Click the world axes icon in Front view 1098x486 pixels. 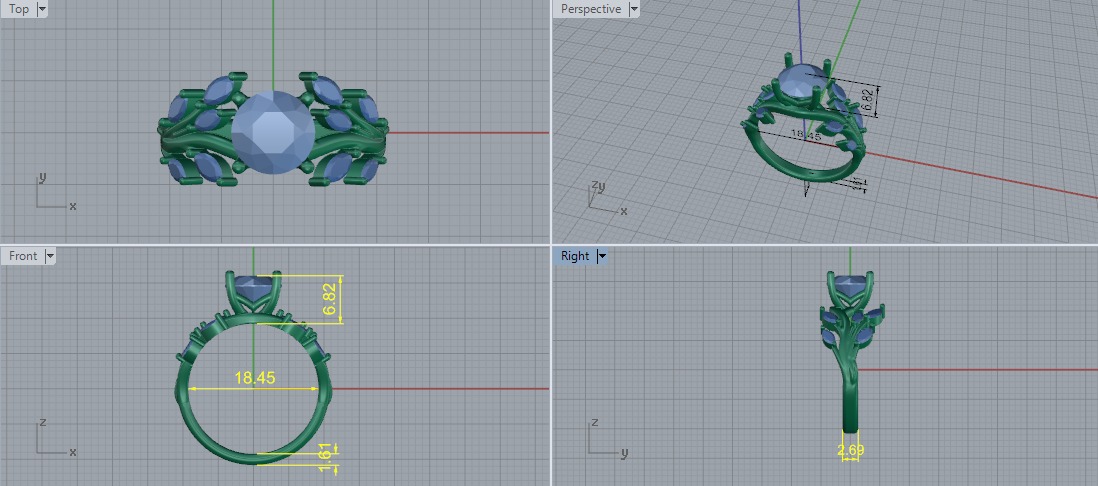point(55,436)
